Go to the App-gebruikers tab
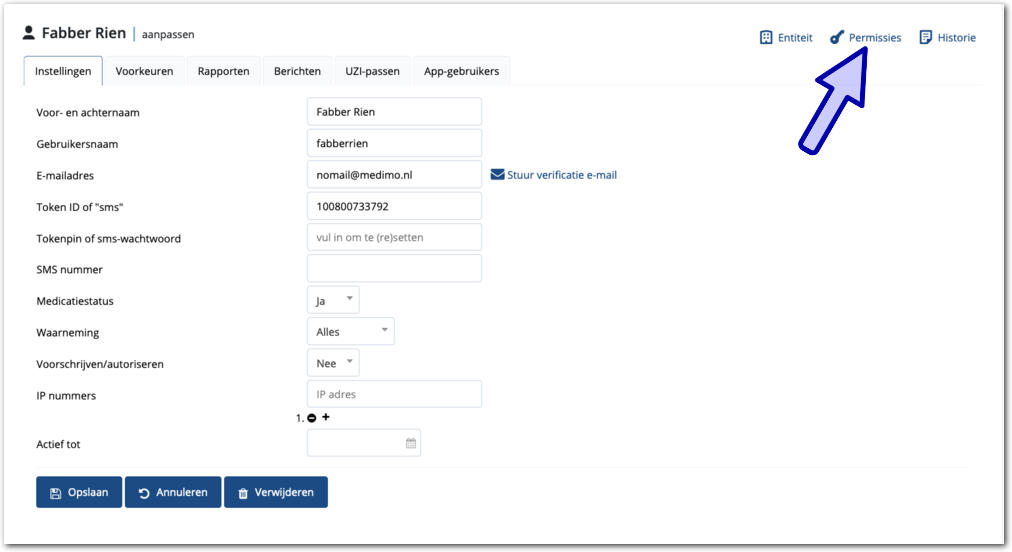Screen dimensions: 1012x552 (x=461, y=71)
